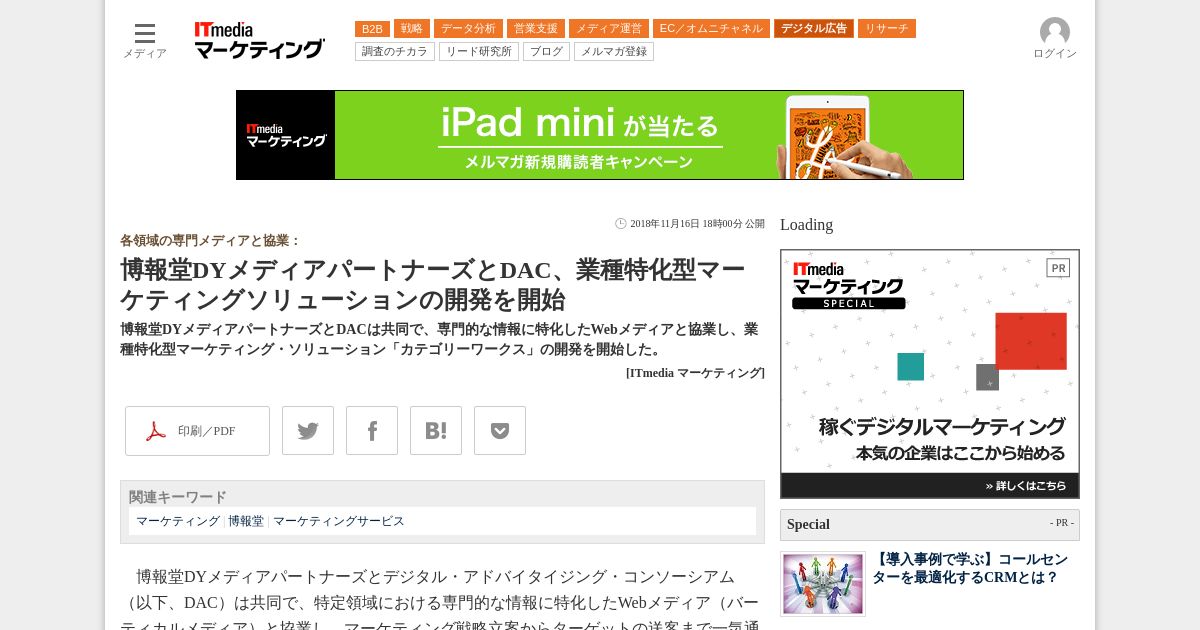Click the 印刷／PDF button
The width and height of the screenshot is (1200, 630).
point(197,431)
